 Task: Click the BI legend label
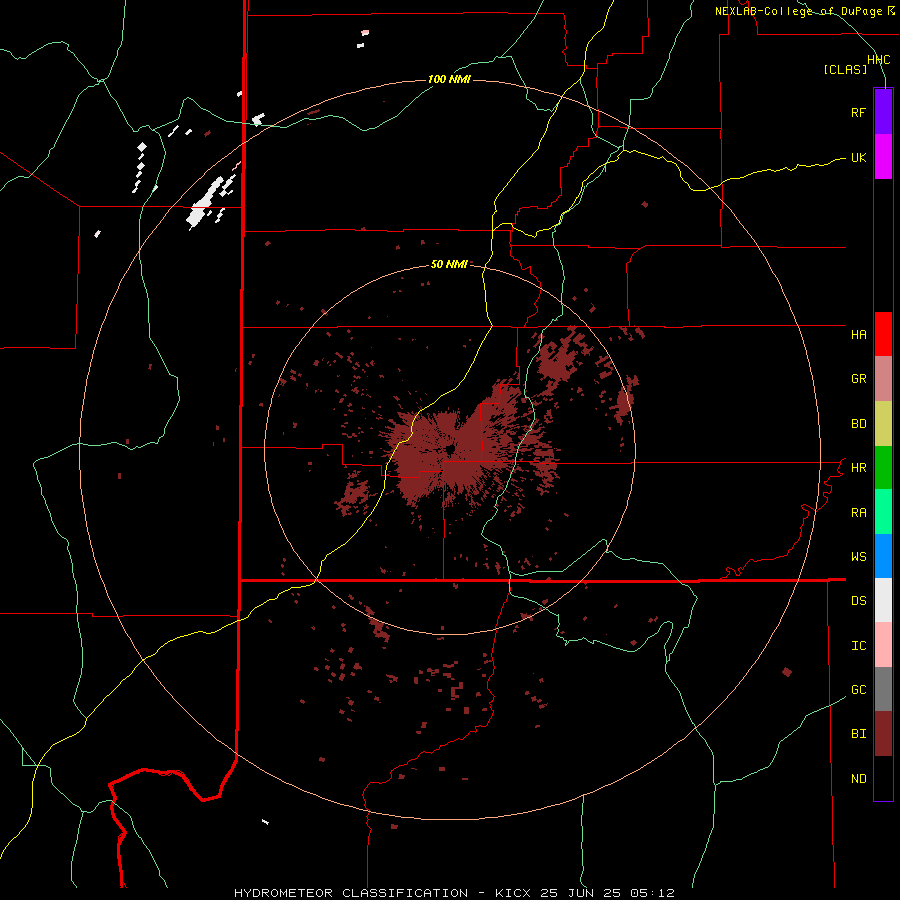point(858,734)
